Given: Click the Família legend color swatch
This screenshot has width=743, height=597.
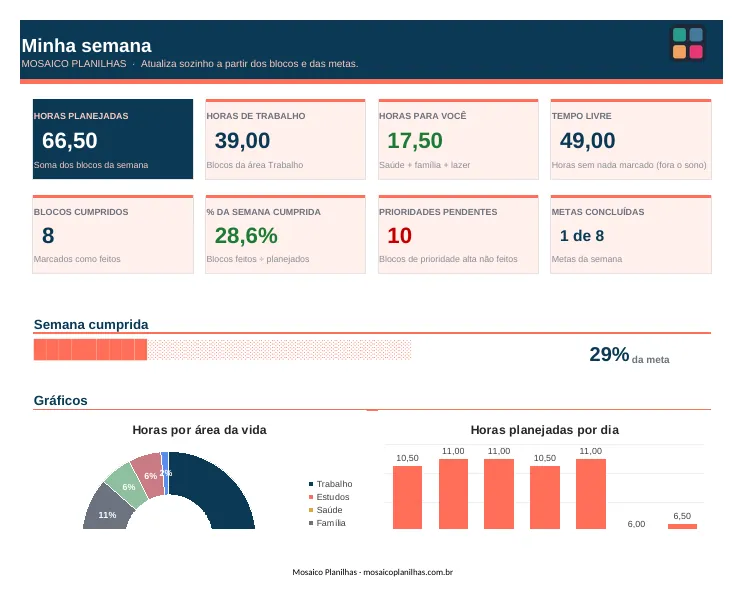Looking at the screenshot, I should [x=311, y=523].
